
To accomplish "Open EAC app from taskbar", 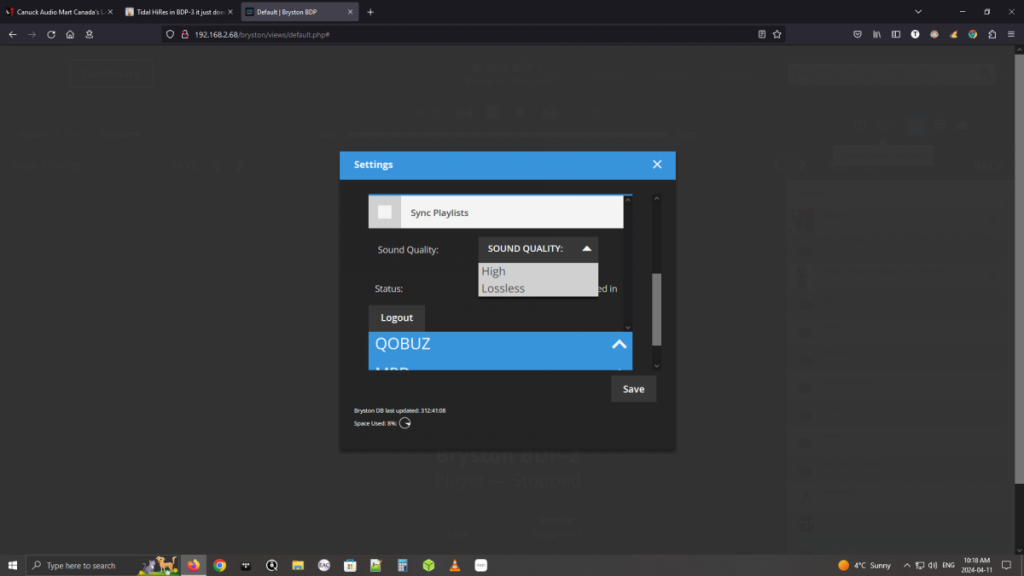I will pyautogui.click(x=324, y=566).
